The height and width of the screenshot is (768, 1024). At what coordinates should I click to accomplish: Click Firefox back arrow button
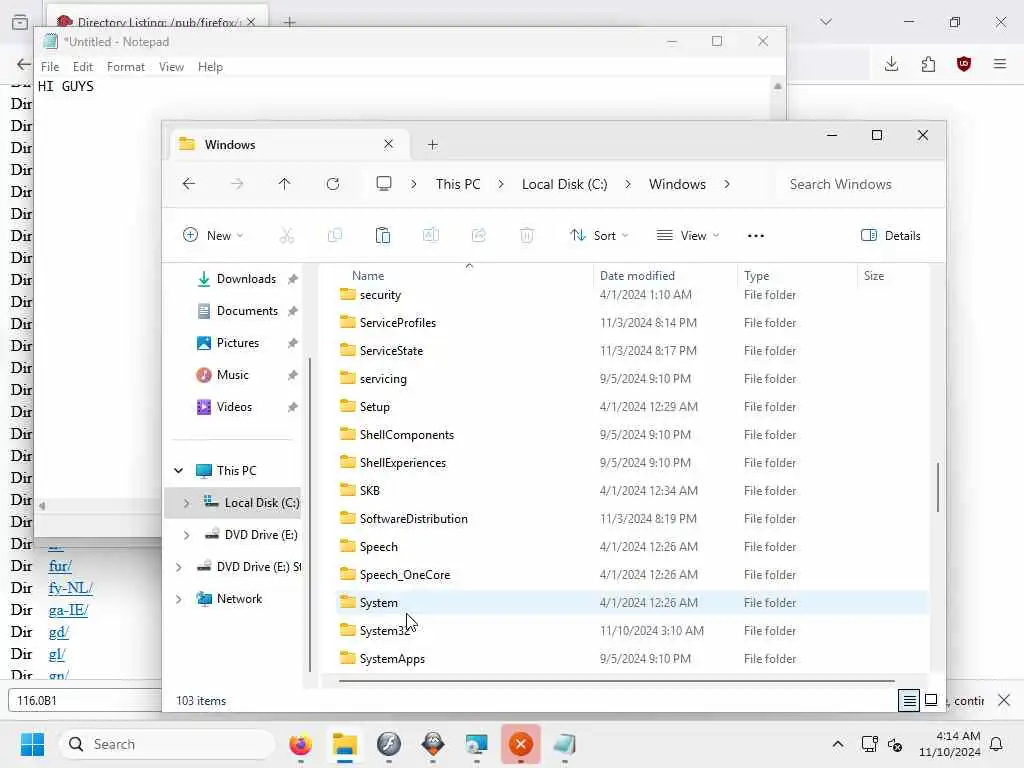tap(24, 64)
